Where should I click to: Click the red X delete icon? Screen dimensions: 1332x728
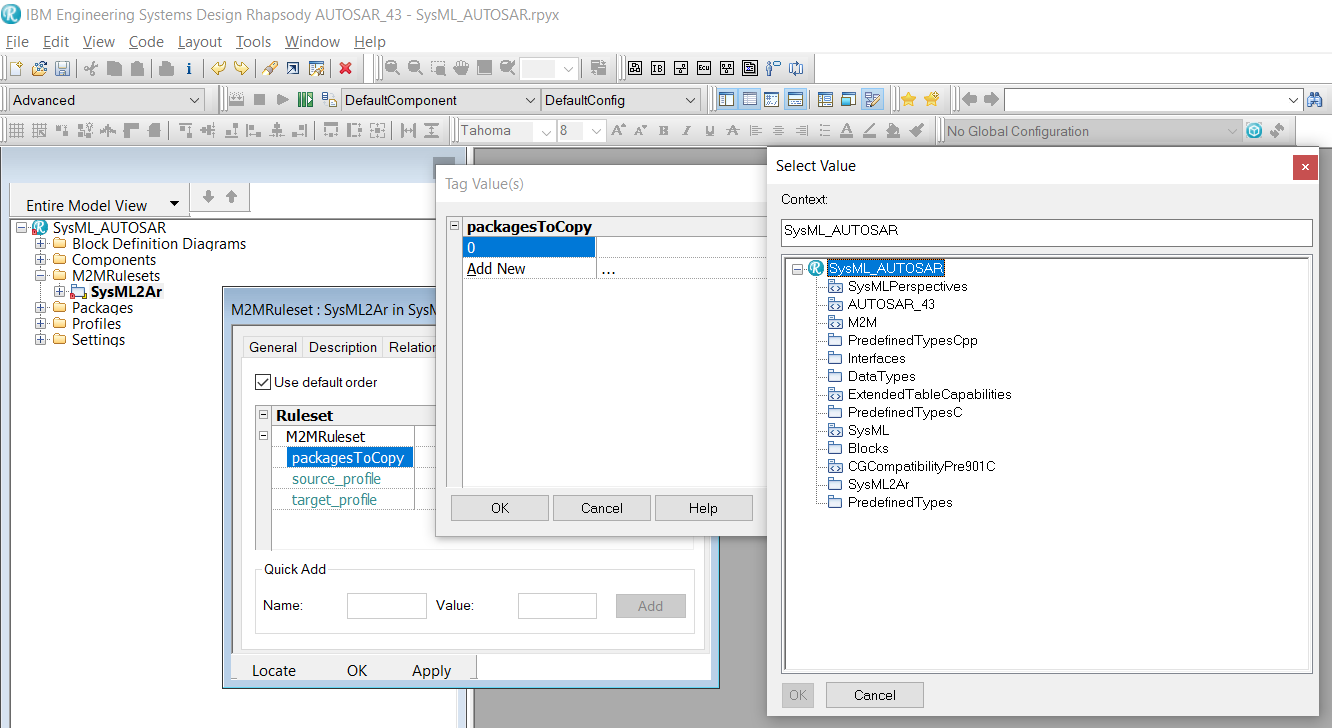coord(346,68)
